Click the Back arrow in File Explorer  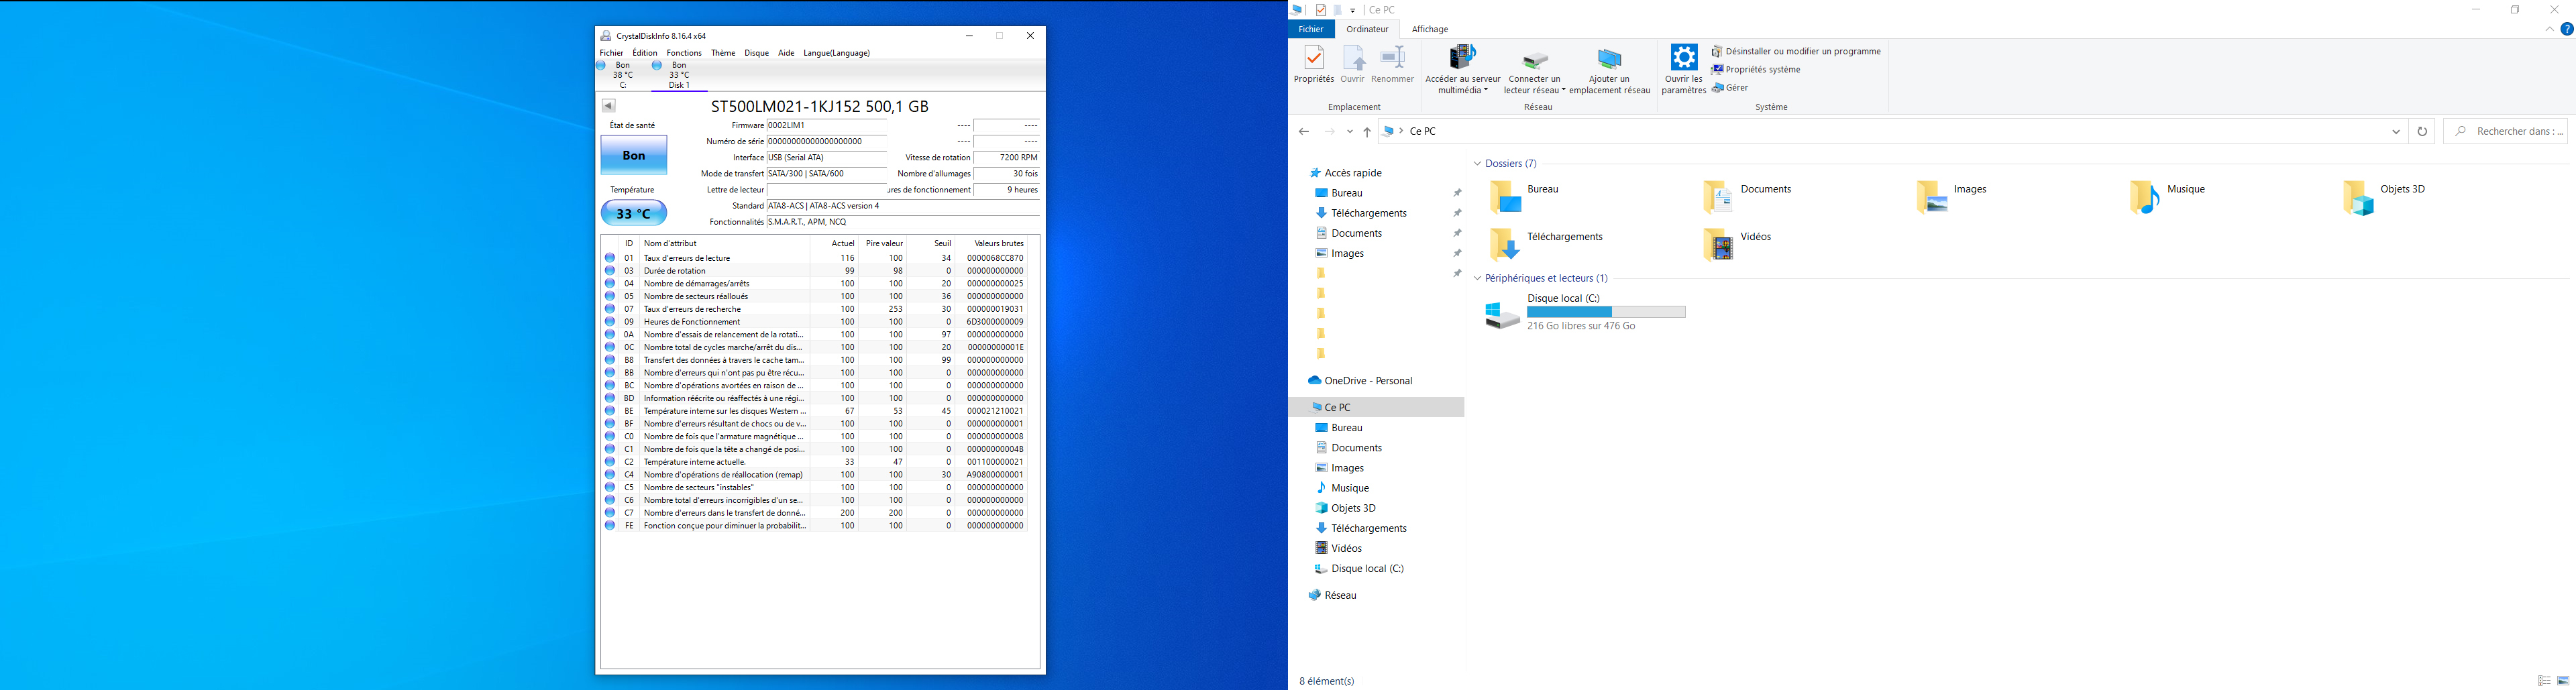point(1303,132)
